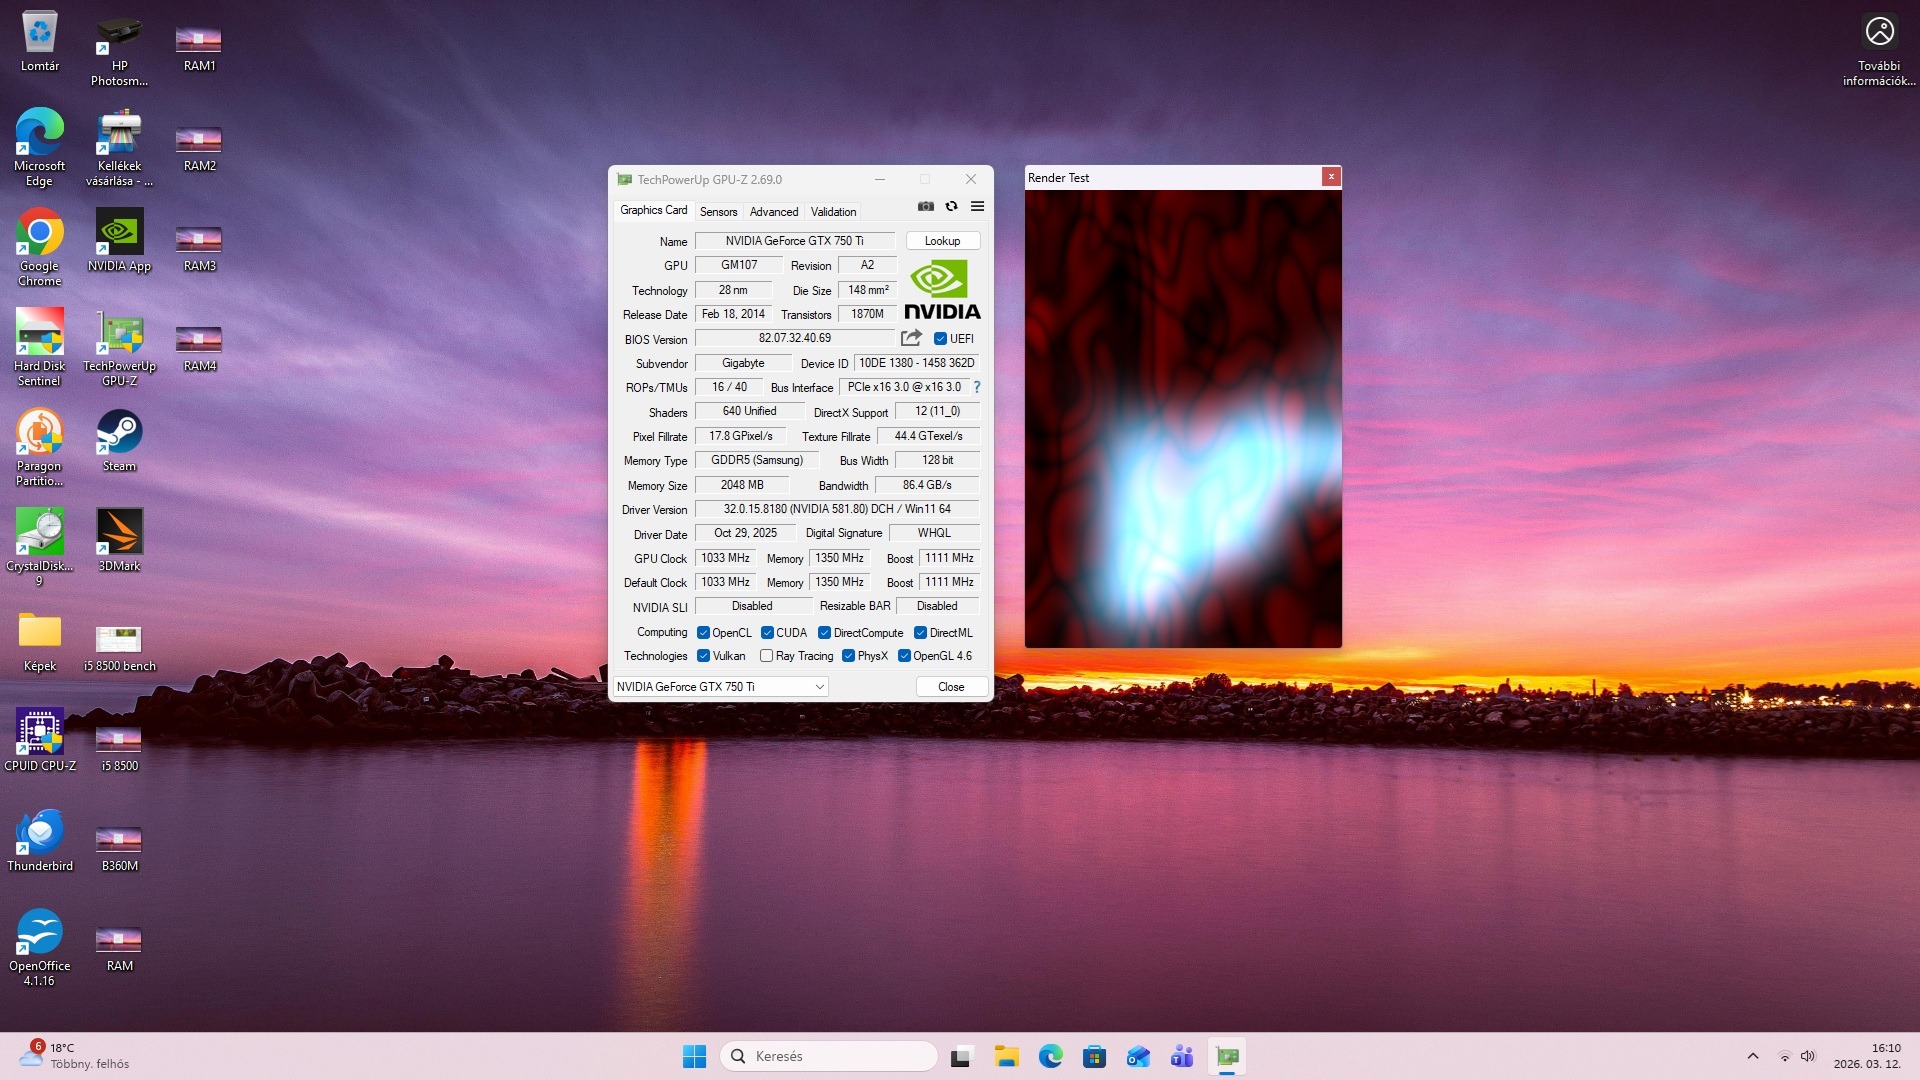The height and width of the screenshot is (1080, 1920).
Task: Expand the GPU selection dropdown
Action: tap(819, 687)
